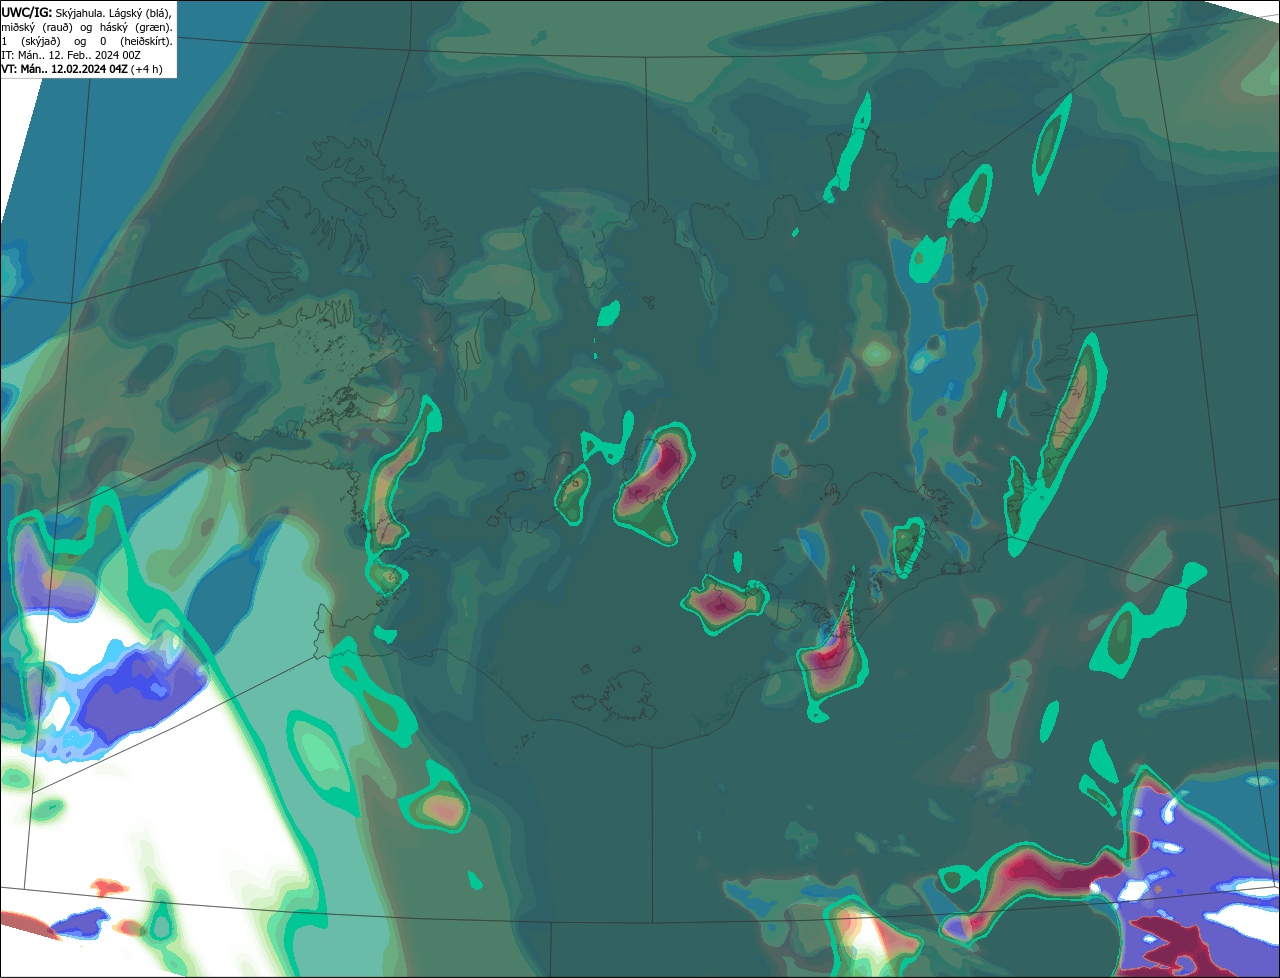
Task: Click the text "háský (græn)."
Action: pos(136,28)
